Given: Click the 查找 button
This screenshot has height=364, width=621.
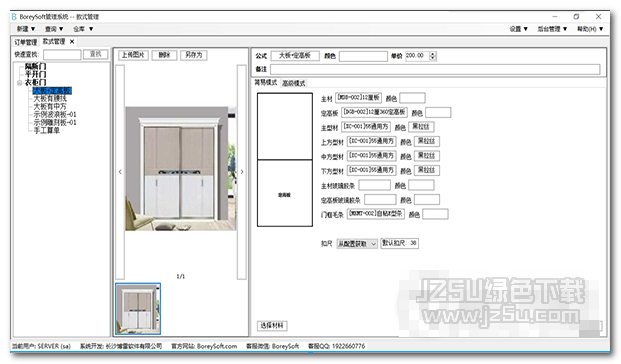Looking at the screenshot, I should click(95, 54).
